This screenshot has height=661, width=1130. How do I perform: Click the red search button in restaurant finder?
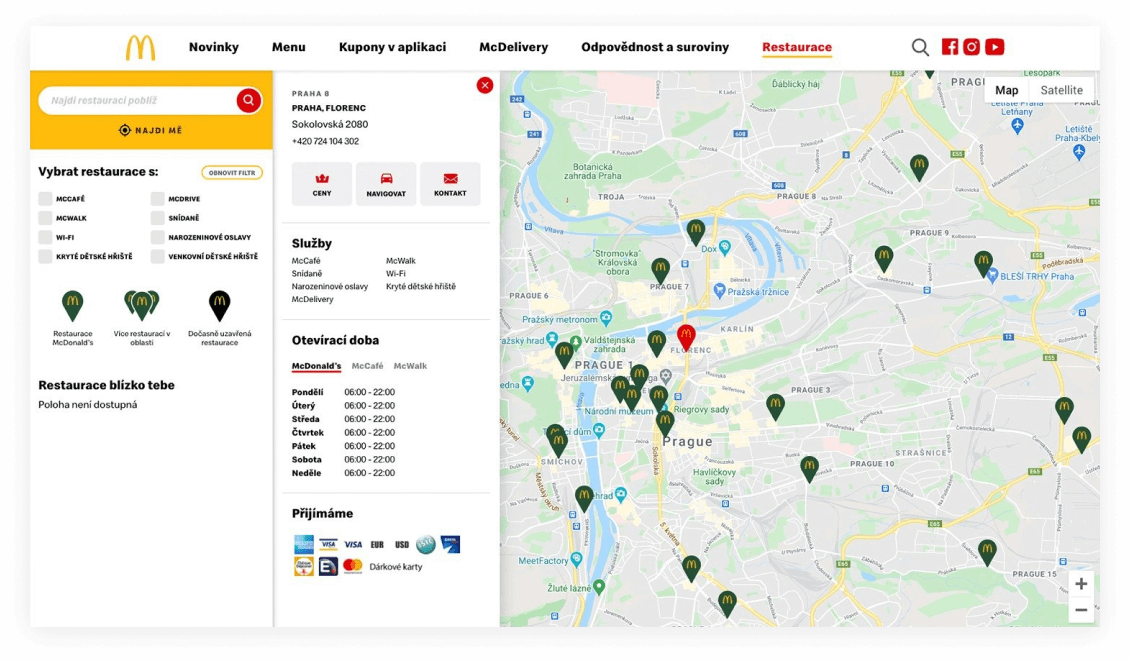tap(248, 100)
